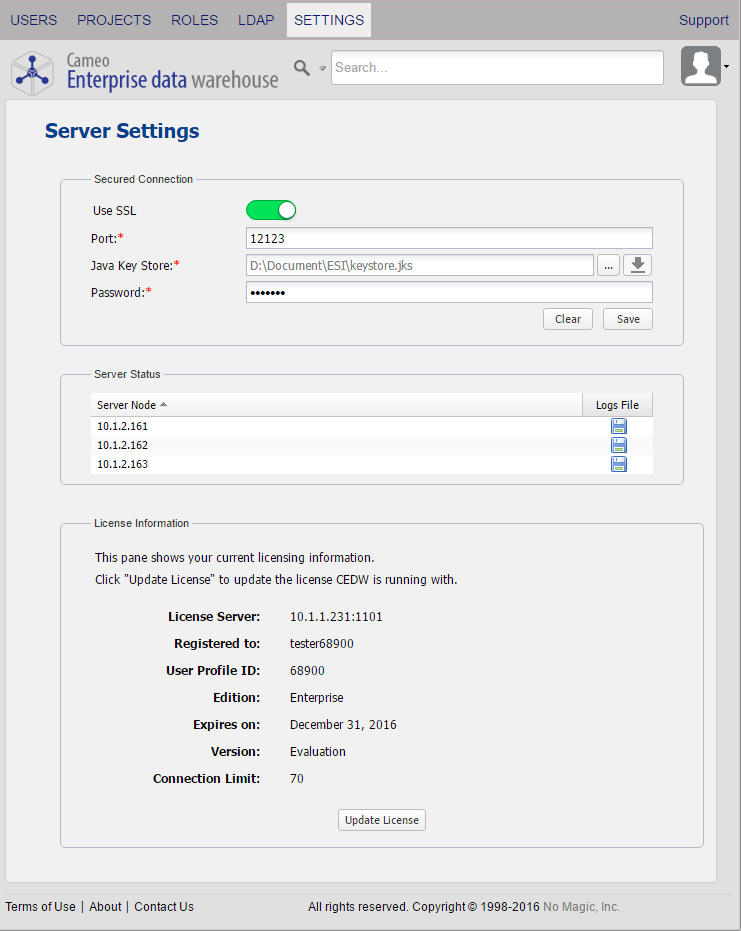The image size is (741, 931).
Task: Save logs file for node 10.1.2.162
Action: coord(619,445)
